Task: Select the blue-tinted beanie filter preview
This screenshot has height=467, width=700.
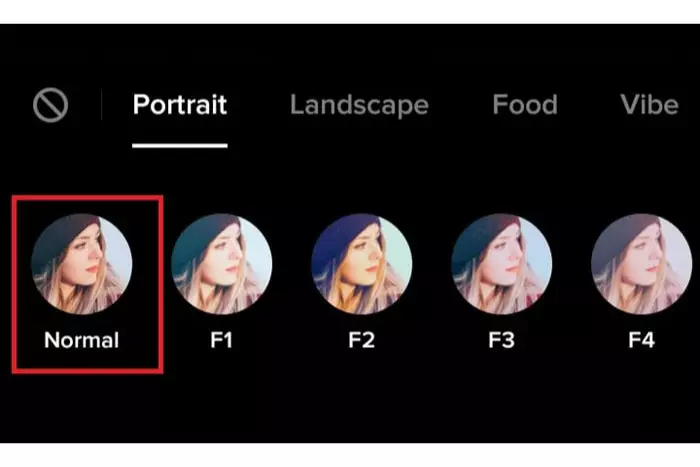Action: 362,264
